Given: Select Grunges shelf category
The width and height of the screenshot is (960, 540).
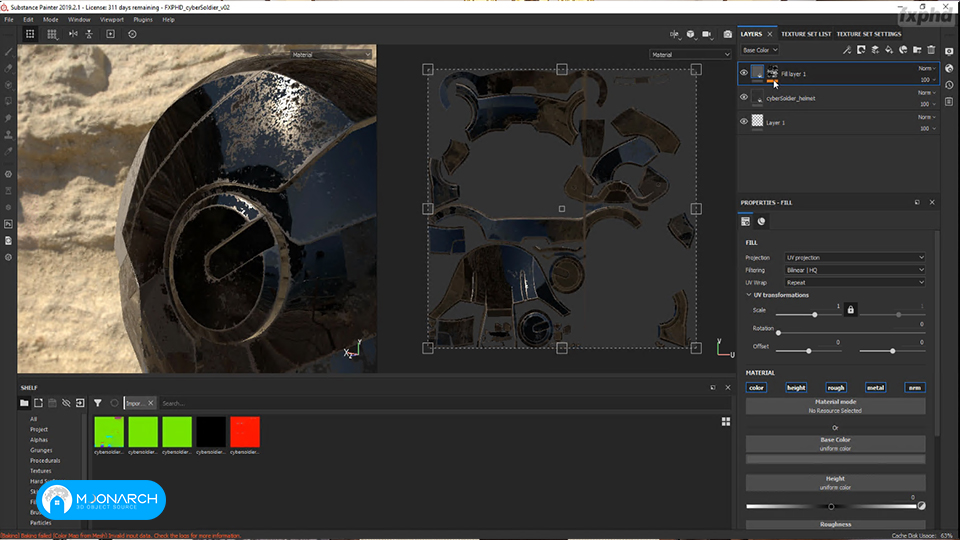Looking at the screenshot, I should (41, 450).
